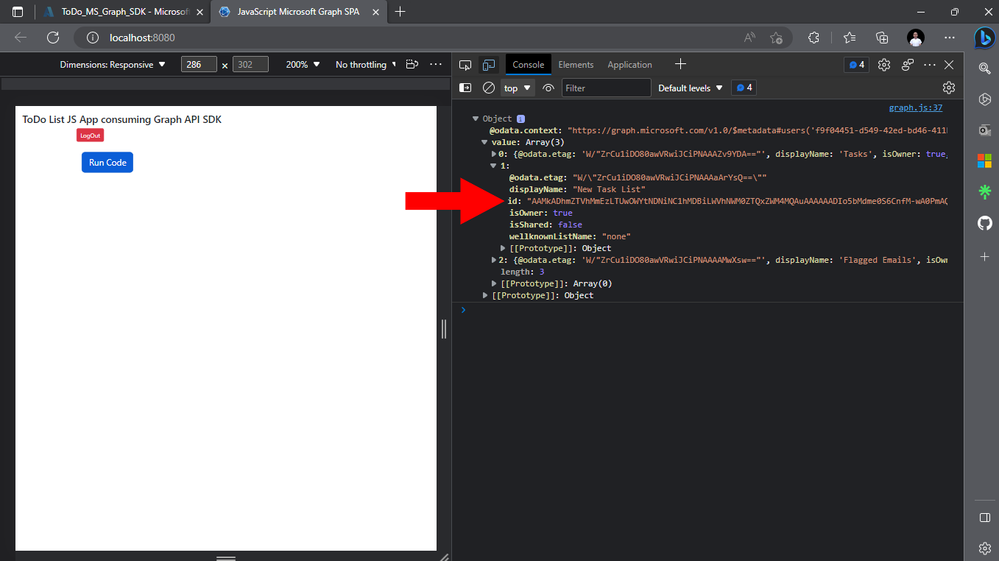Image resolution: width=999 pixels, height=561 pixels.
Task: Open the Dimensions: Responsive dropdown
Action: [112, 64]
